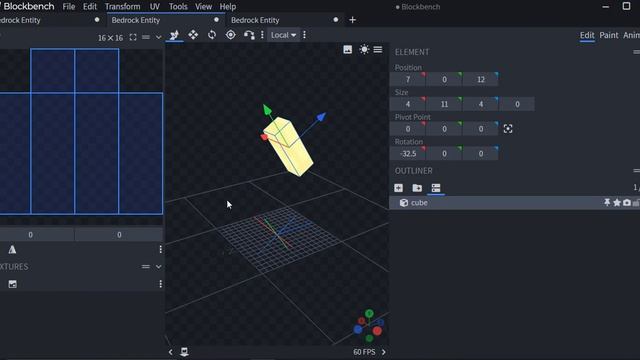Image resolution: width=640 pixels, height=360 pixels.
Task: Click the Add Cube icon in the Outliner
Action: pyautogui.click(x=399, y=188)
